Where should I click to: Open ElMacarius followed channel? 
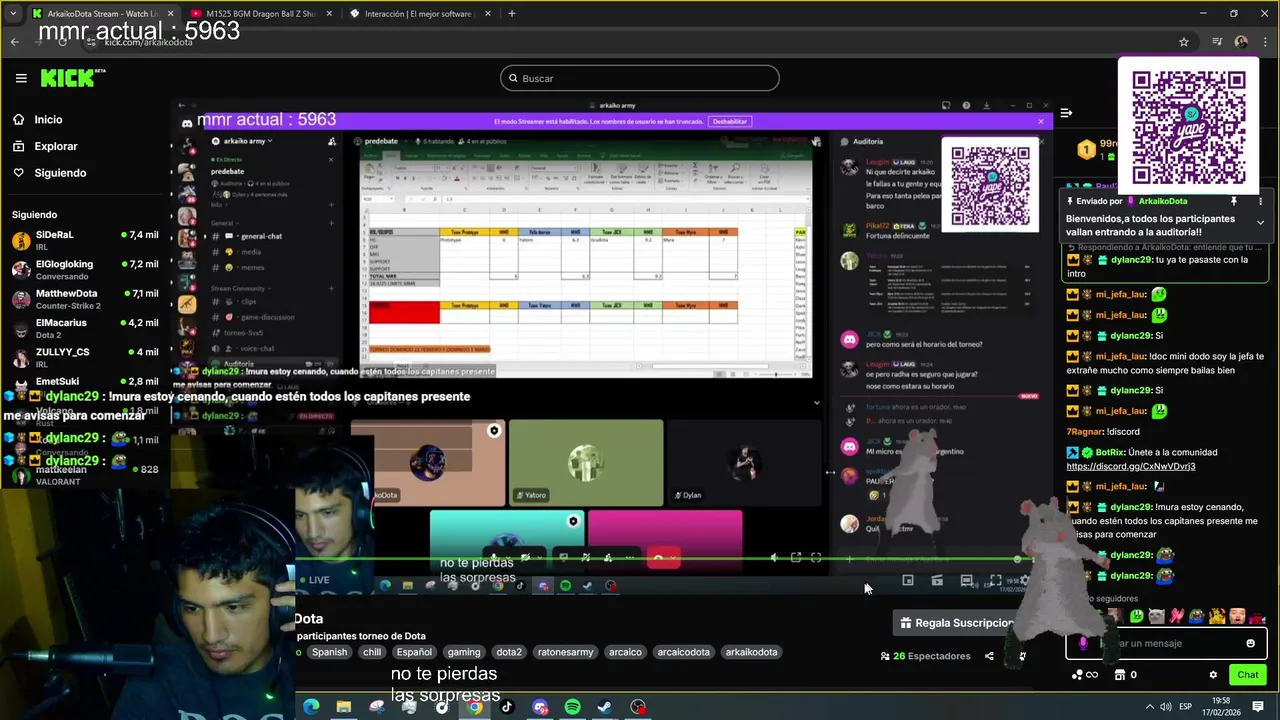coord(85,328)
